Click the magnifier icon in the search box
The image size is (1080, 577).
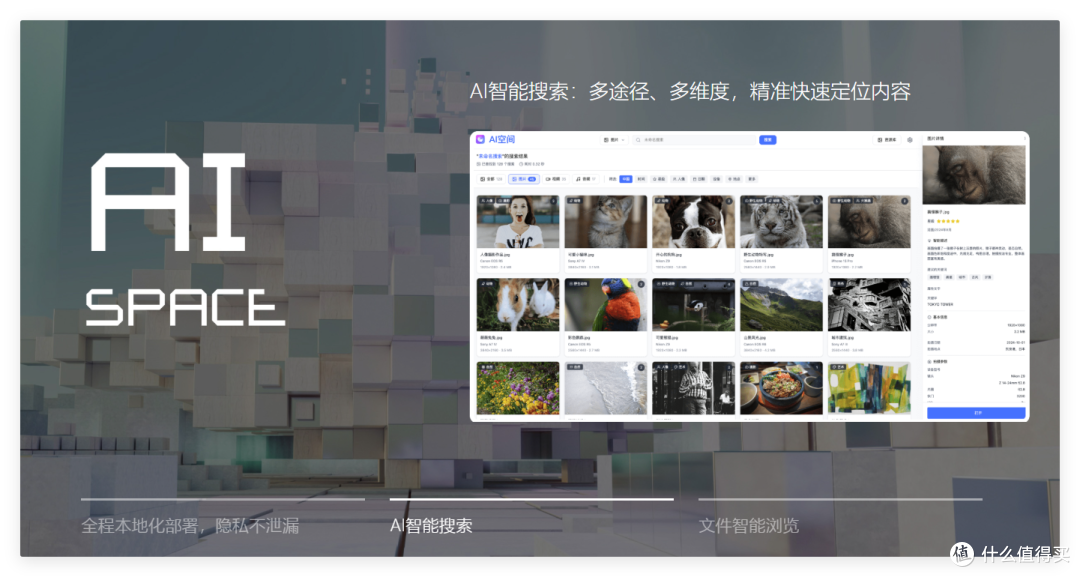[x=638, y=140]
